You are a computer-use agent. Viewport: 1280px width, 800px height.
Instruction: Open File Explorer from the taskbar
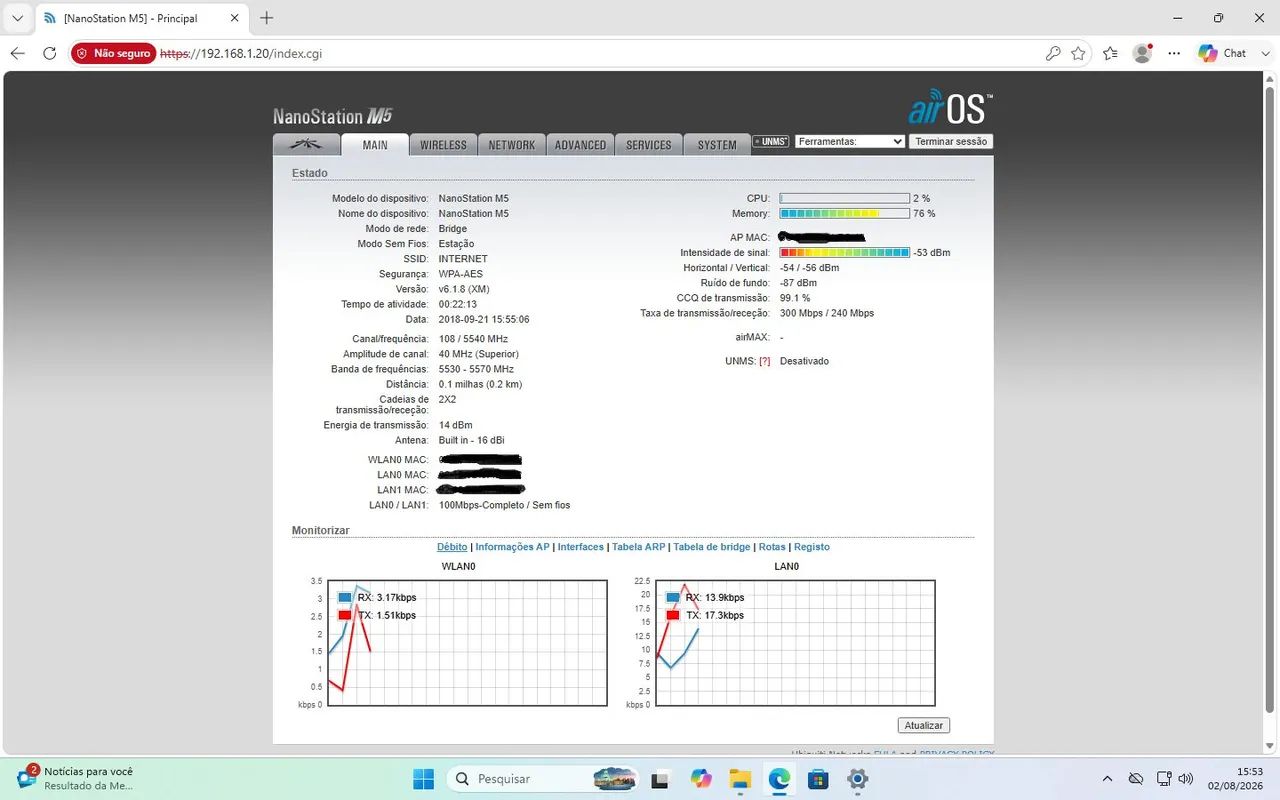pyautogui.click(x=739, y=779)
